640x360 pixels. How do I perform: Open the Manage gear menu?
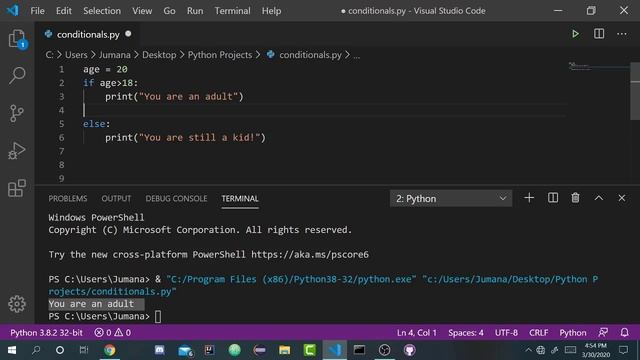click(17, 304)
